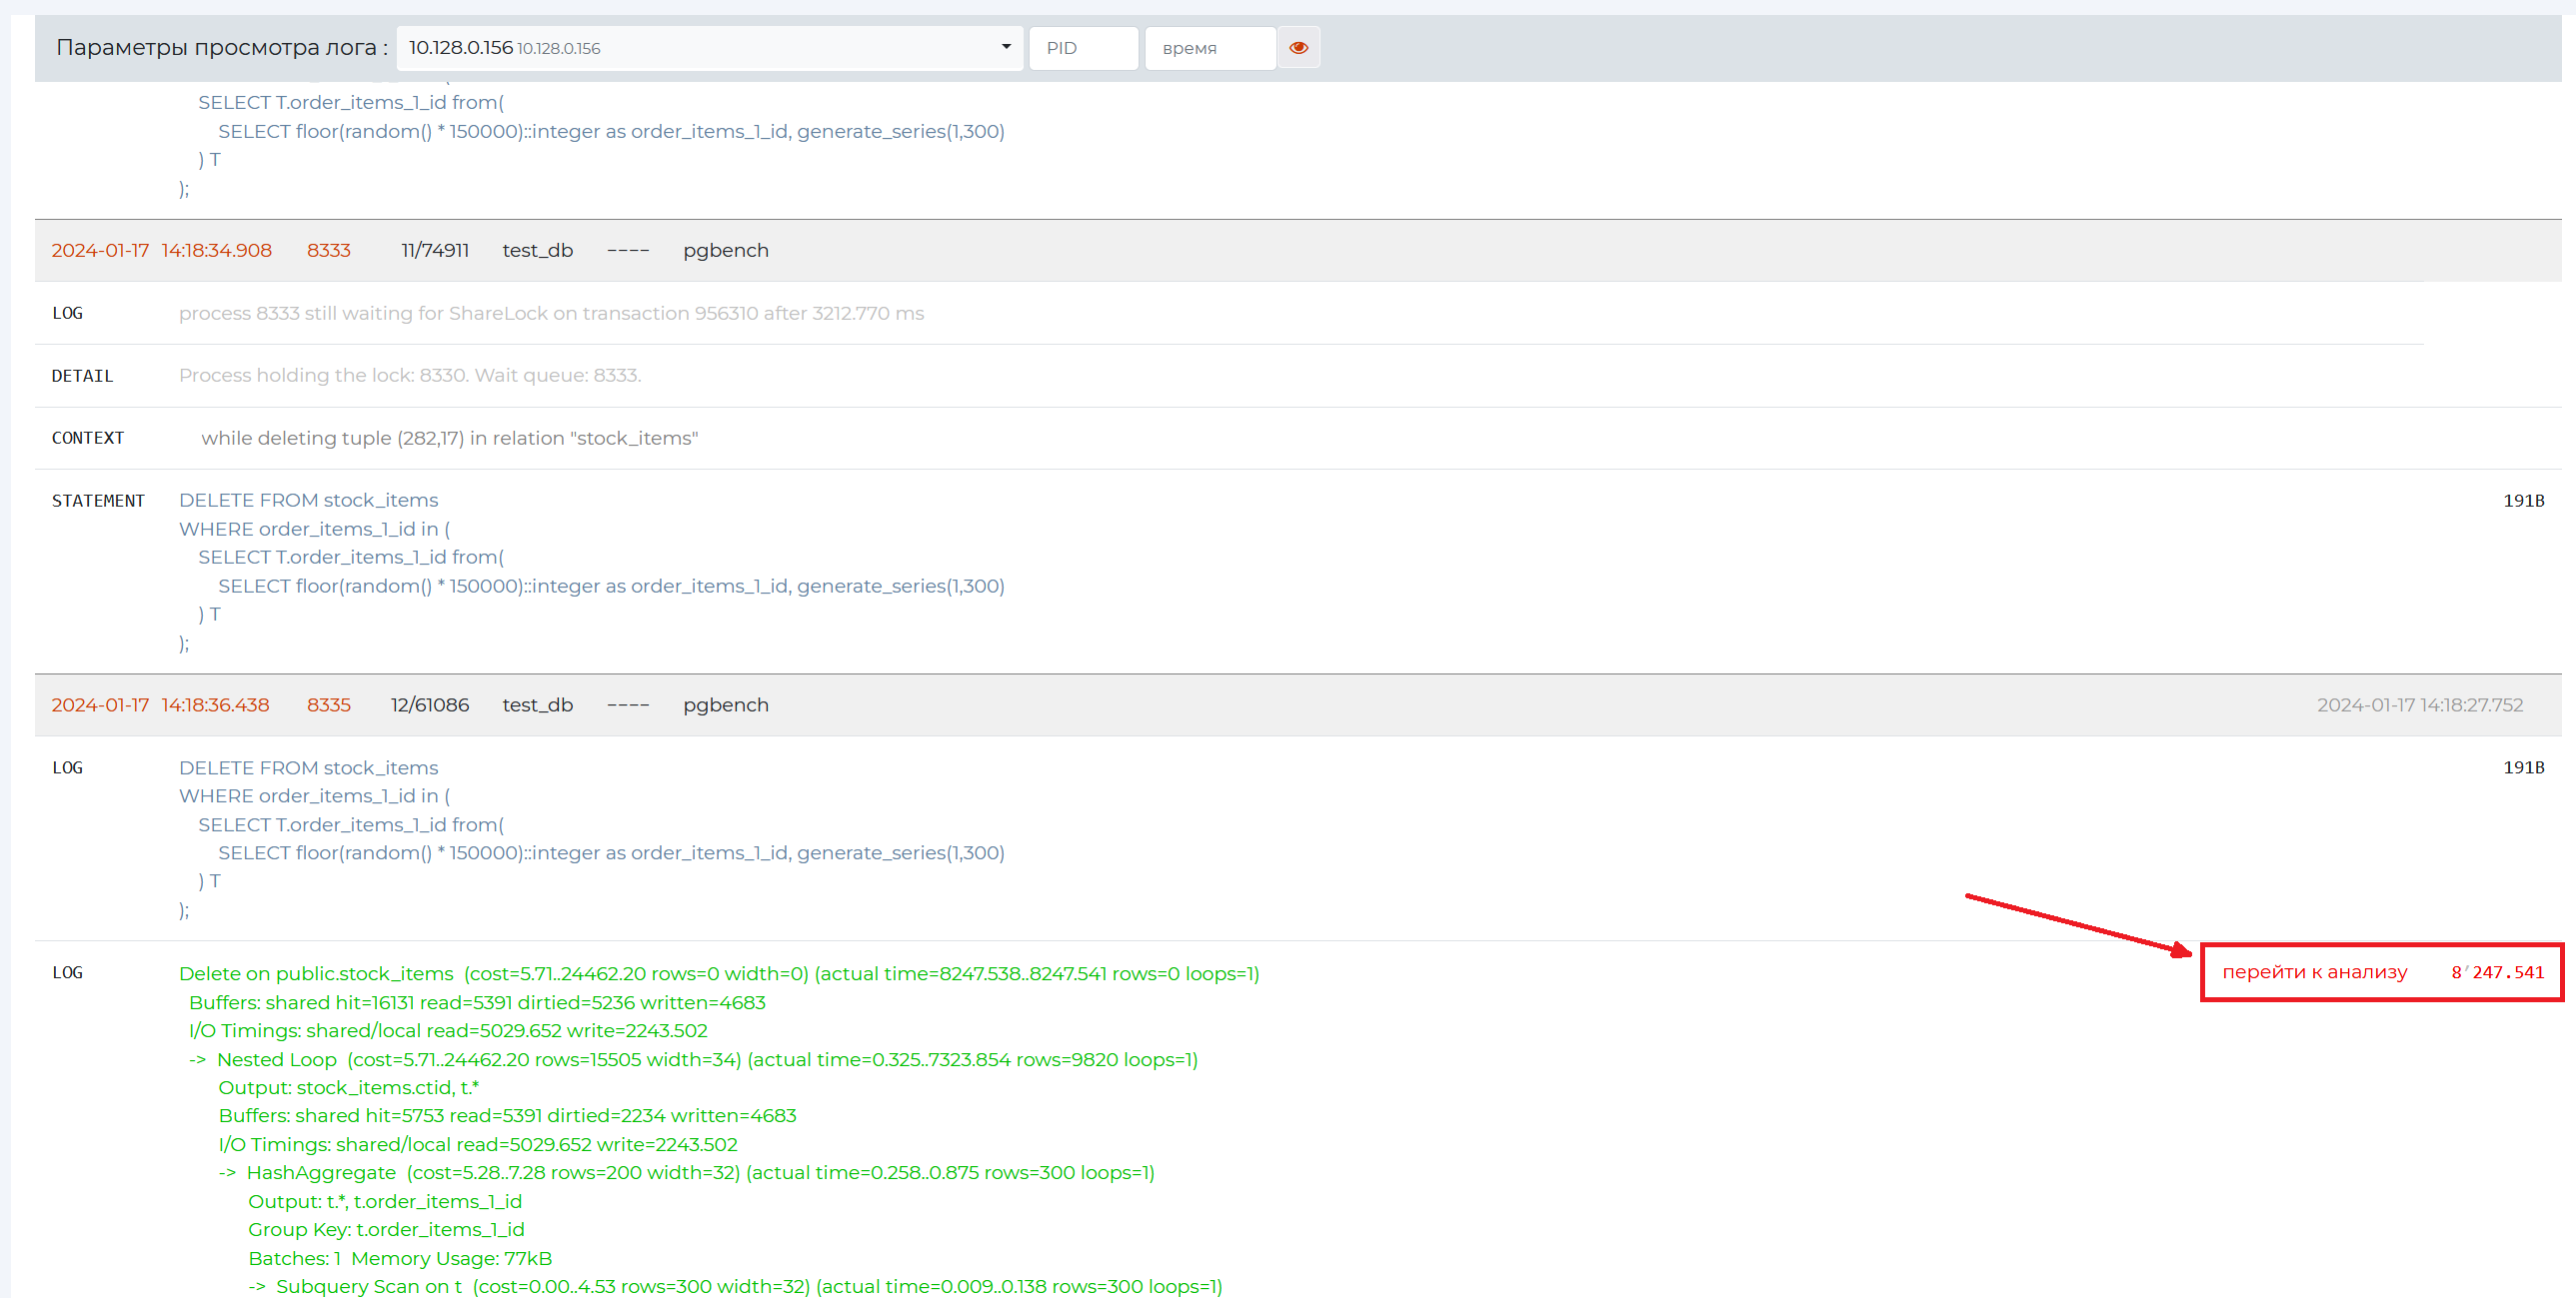Viewport: 2576px width, 1307px height.
Task: Click 191B size on STATEMENT row
Action: pos(2522,500)
